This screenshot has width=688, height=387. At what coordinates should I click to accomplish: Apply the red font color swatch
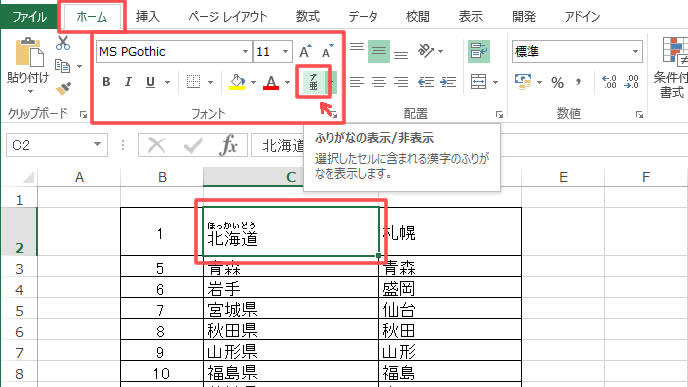(271, 82)
